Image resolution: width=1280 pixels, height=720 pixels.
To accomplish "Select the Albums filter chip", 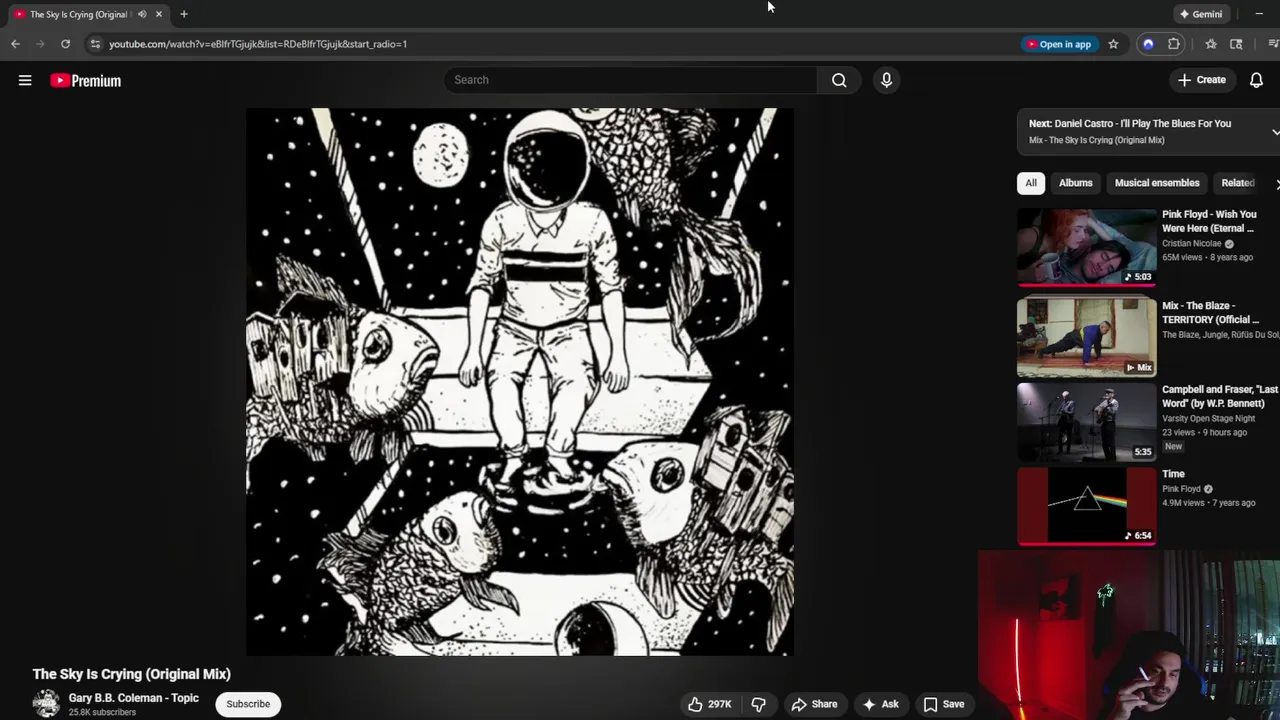I will (x=1076, y=183).
